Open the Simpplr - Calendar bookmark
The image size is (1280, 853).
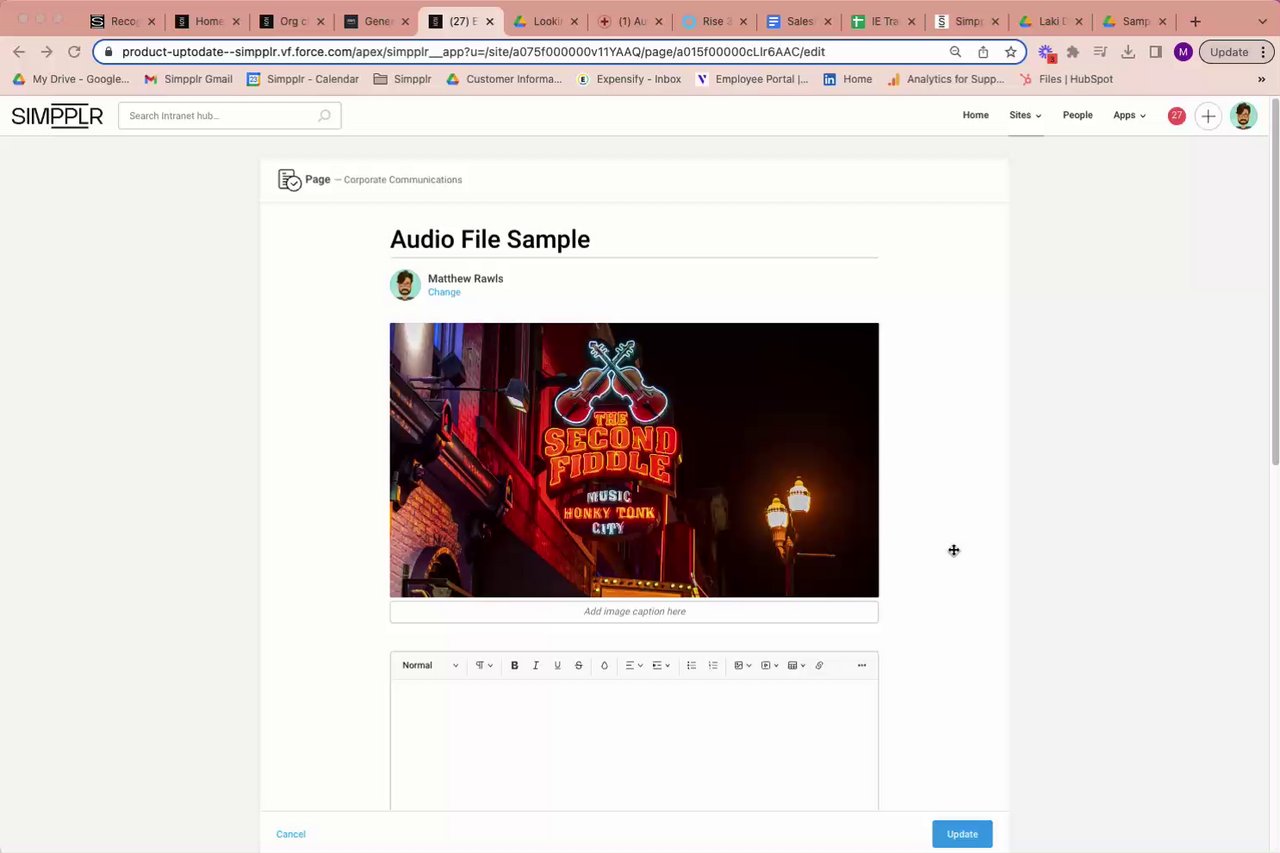pyautogui.click(x=303, y=79)
